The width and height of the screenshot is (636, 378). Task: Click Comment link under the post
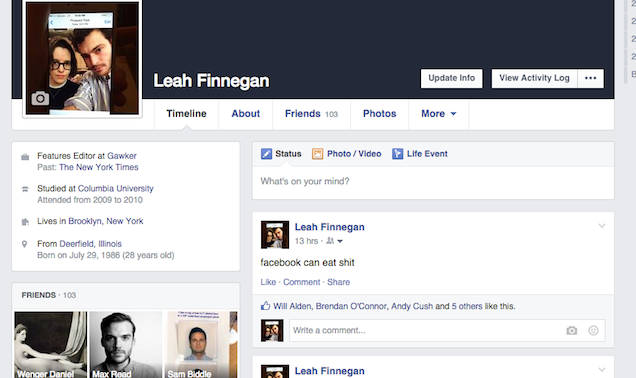pos(301,282)
